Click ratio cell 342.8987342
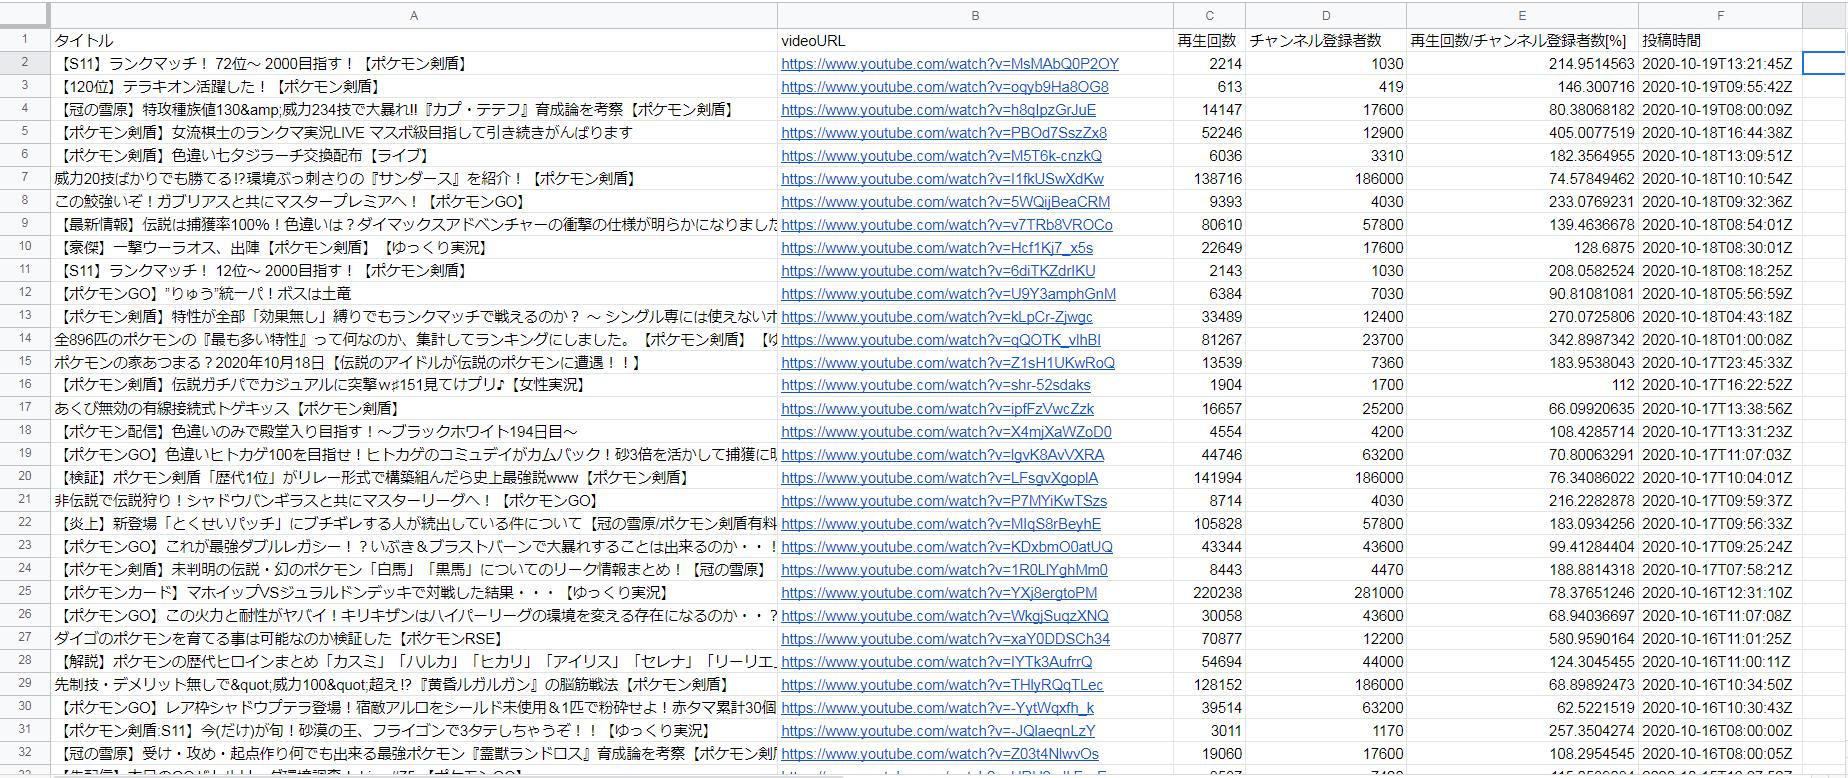The height and width of the screenshot is (778, 1848). click(1522, 339)
